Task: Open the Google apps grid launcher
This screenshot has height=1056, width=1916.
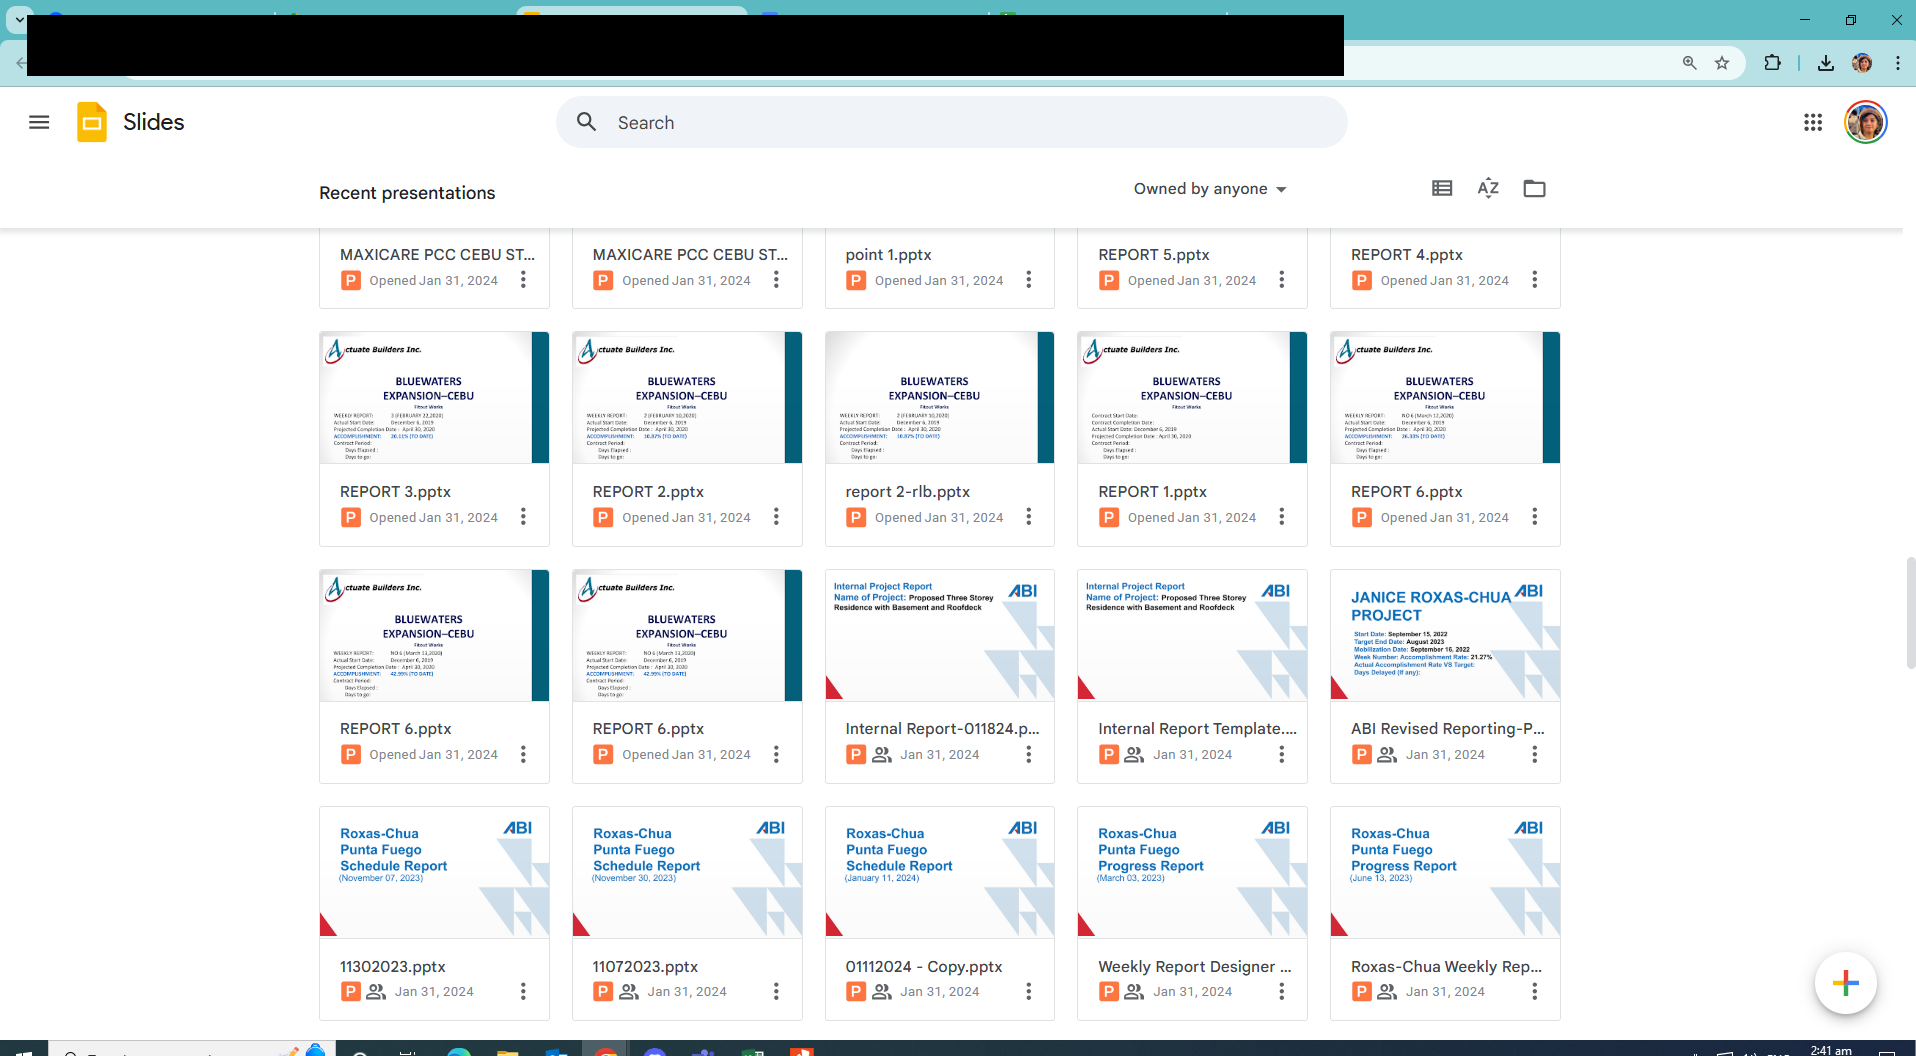Action: point(1813,122)
